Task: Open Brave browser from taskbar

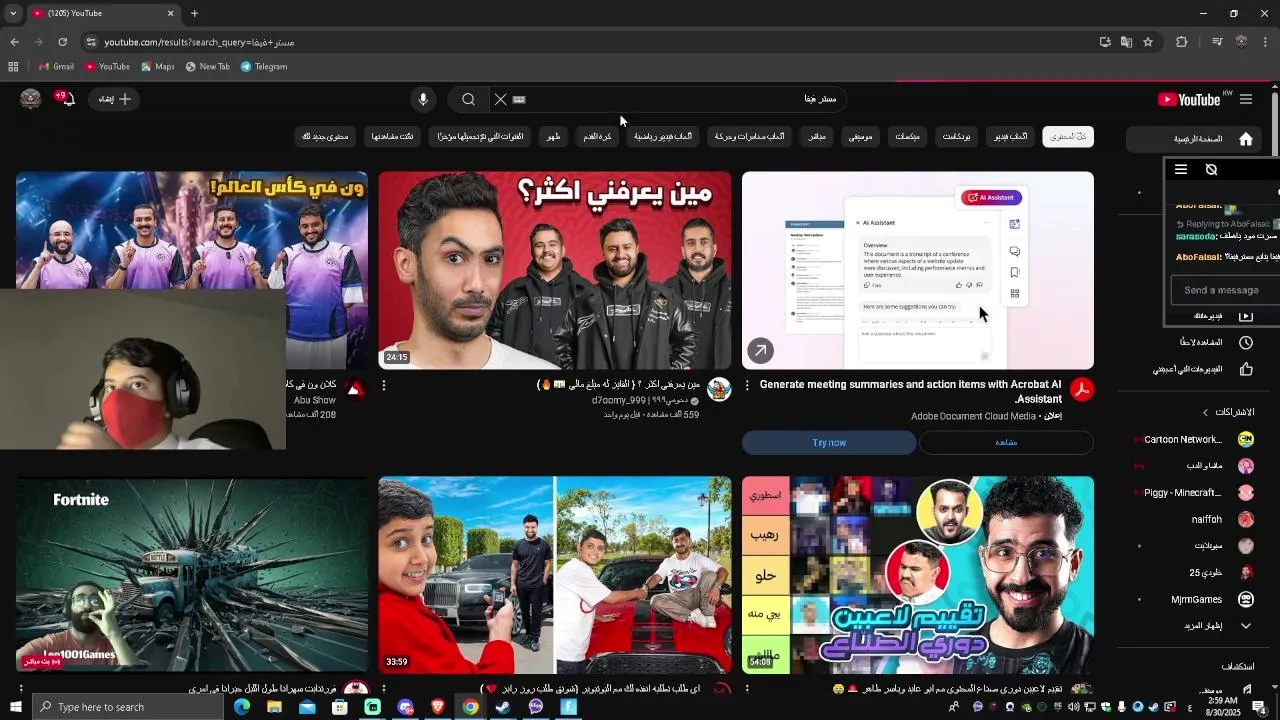Action: [x=437, y=707]
